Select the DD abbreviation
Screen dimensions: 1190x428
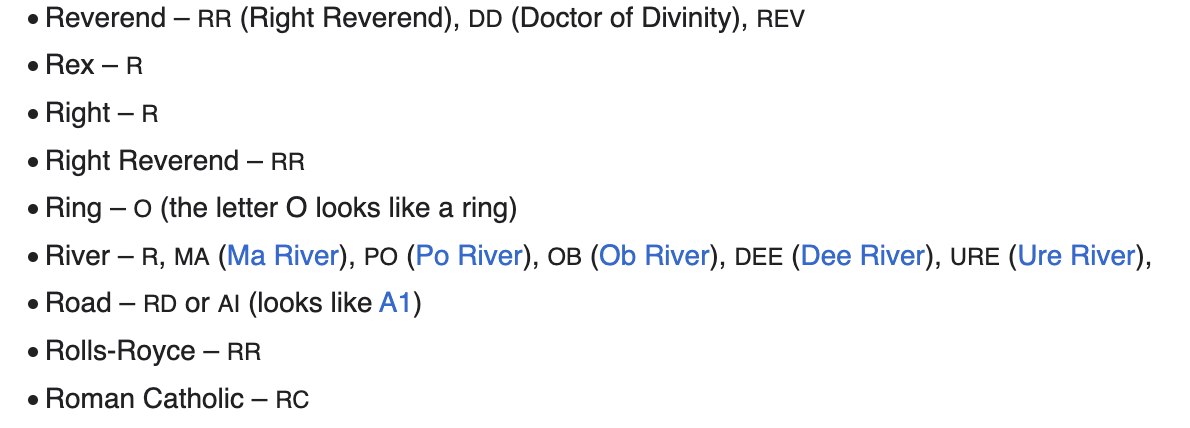(485, 18)
